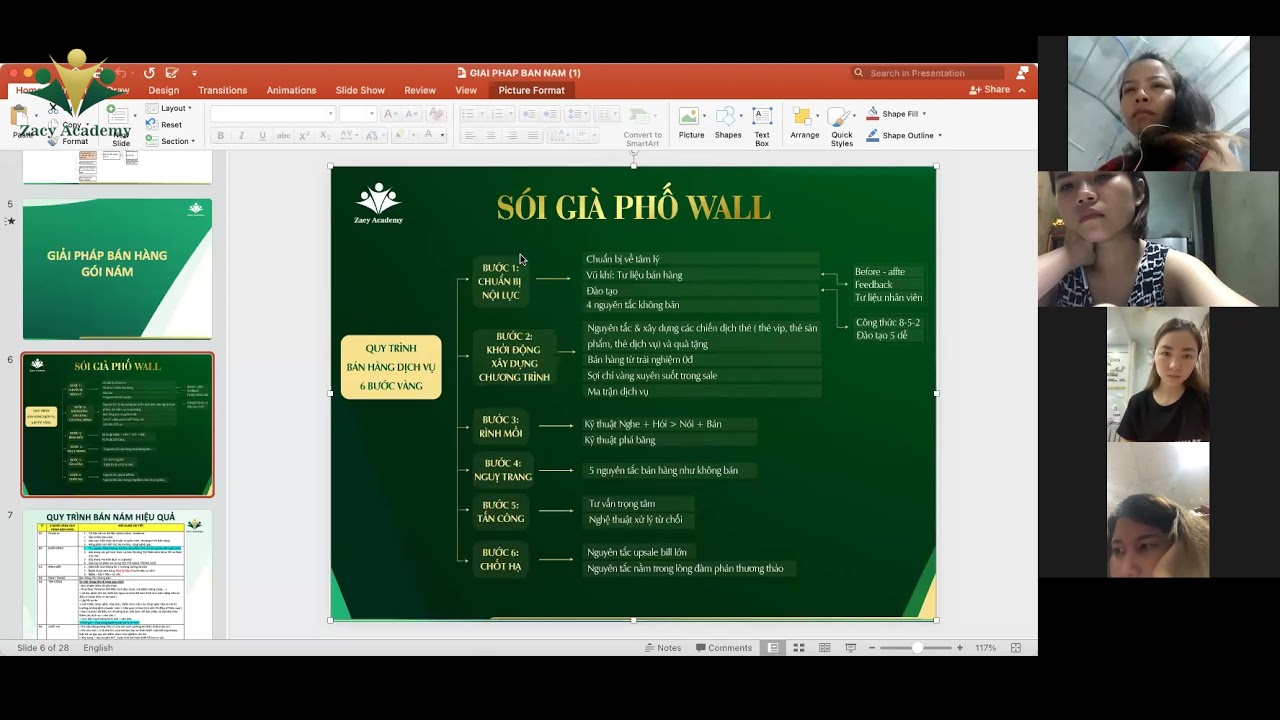Toggle subscript formatting

coord(326,136)
